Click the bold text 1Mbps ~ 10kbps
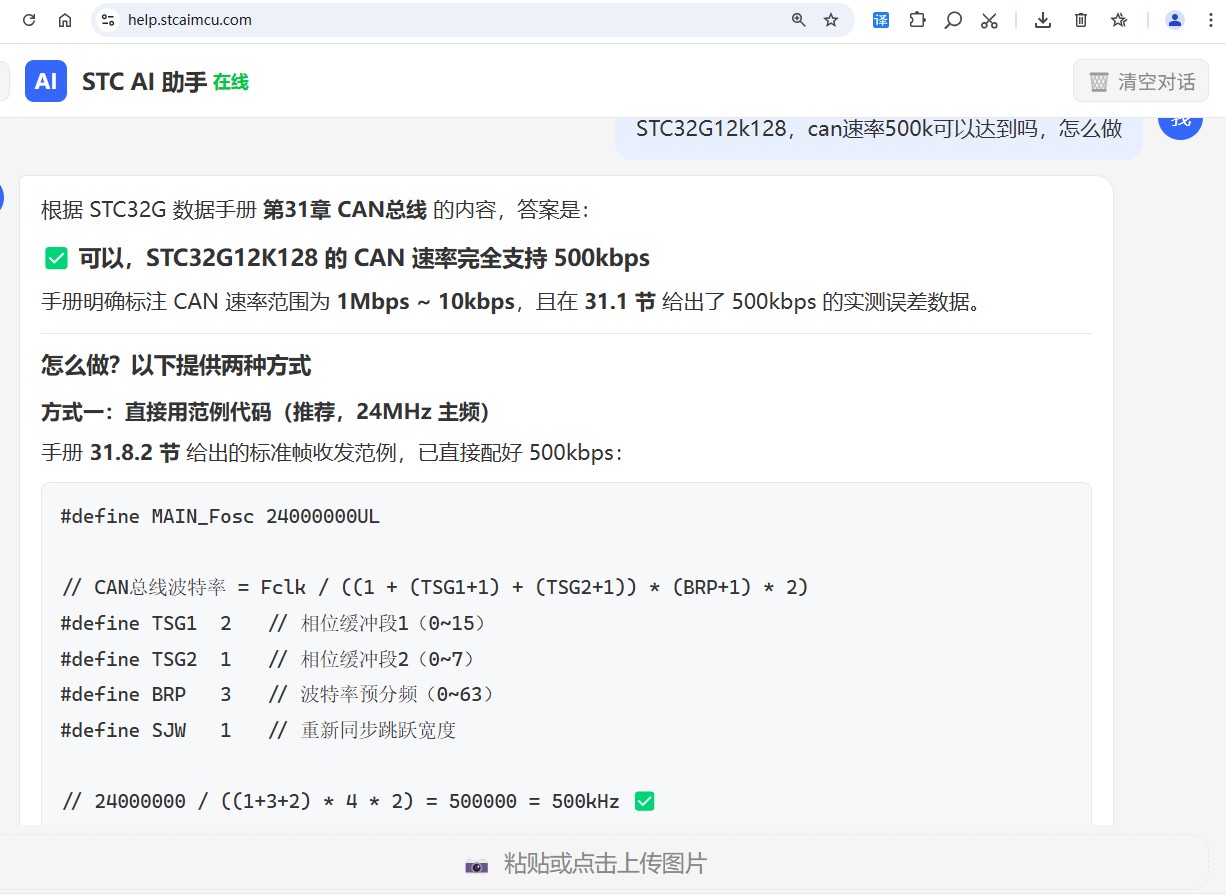 (x=425, y=302)
